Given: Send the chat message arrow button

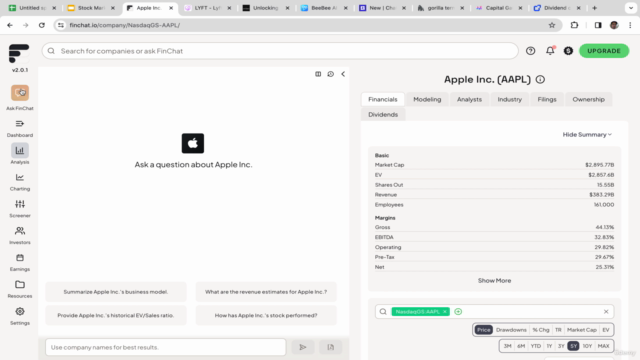Looking at the screenshot, I should 303,347.
